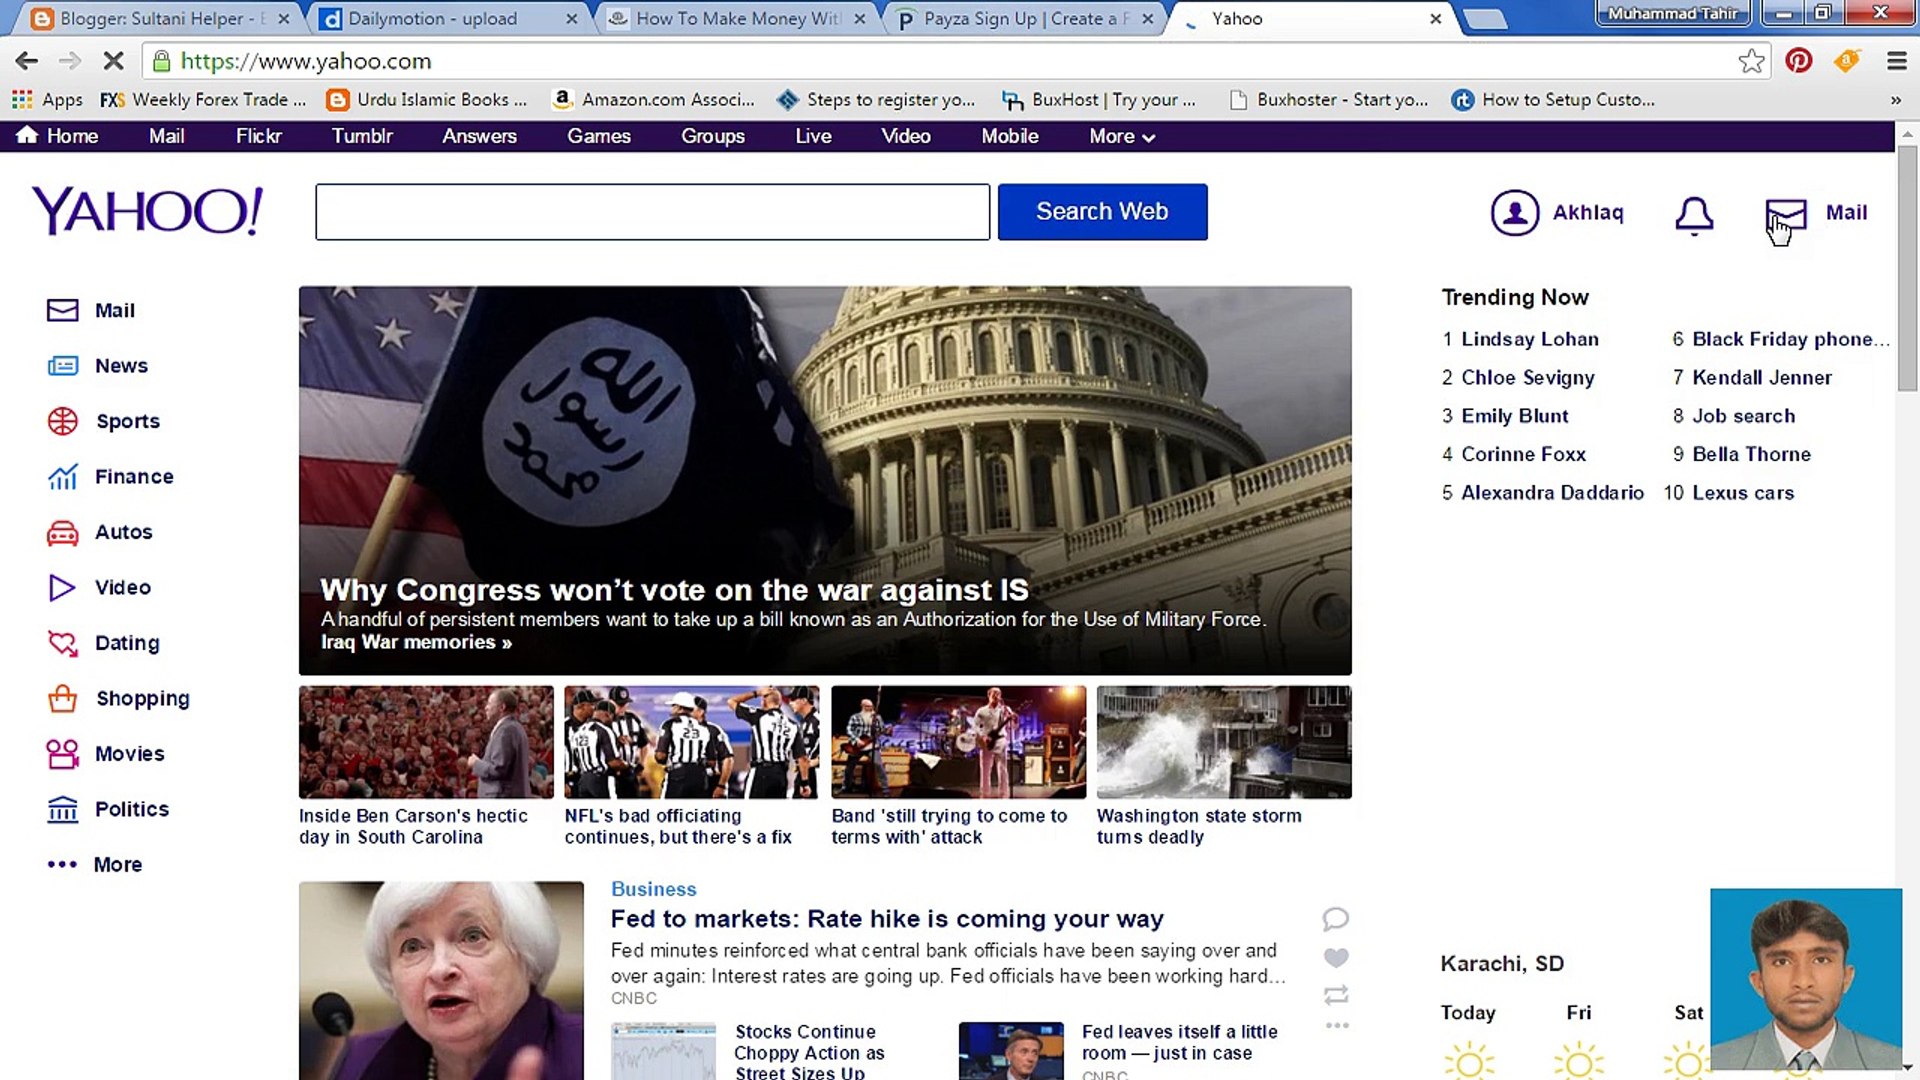Screen dimensions: 1920x1080
Task: Click the Shopping bag sidebar icon
Action: pyautogui.click(x=62, y=698)
